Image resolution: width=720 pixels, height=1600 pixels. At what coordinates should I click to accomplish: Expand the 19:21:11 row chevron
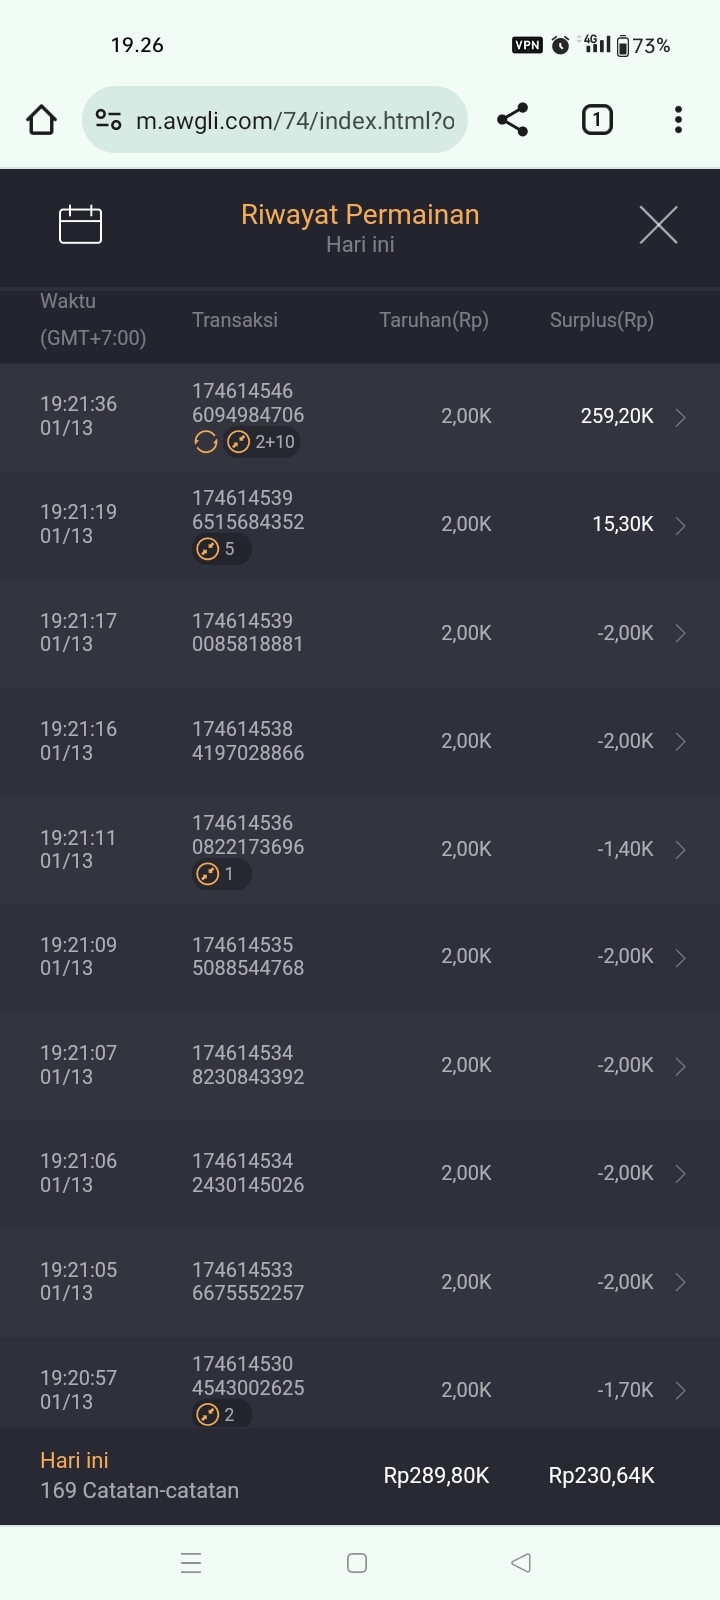point(680,850)
